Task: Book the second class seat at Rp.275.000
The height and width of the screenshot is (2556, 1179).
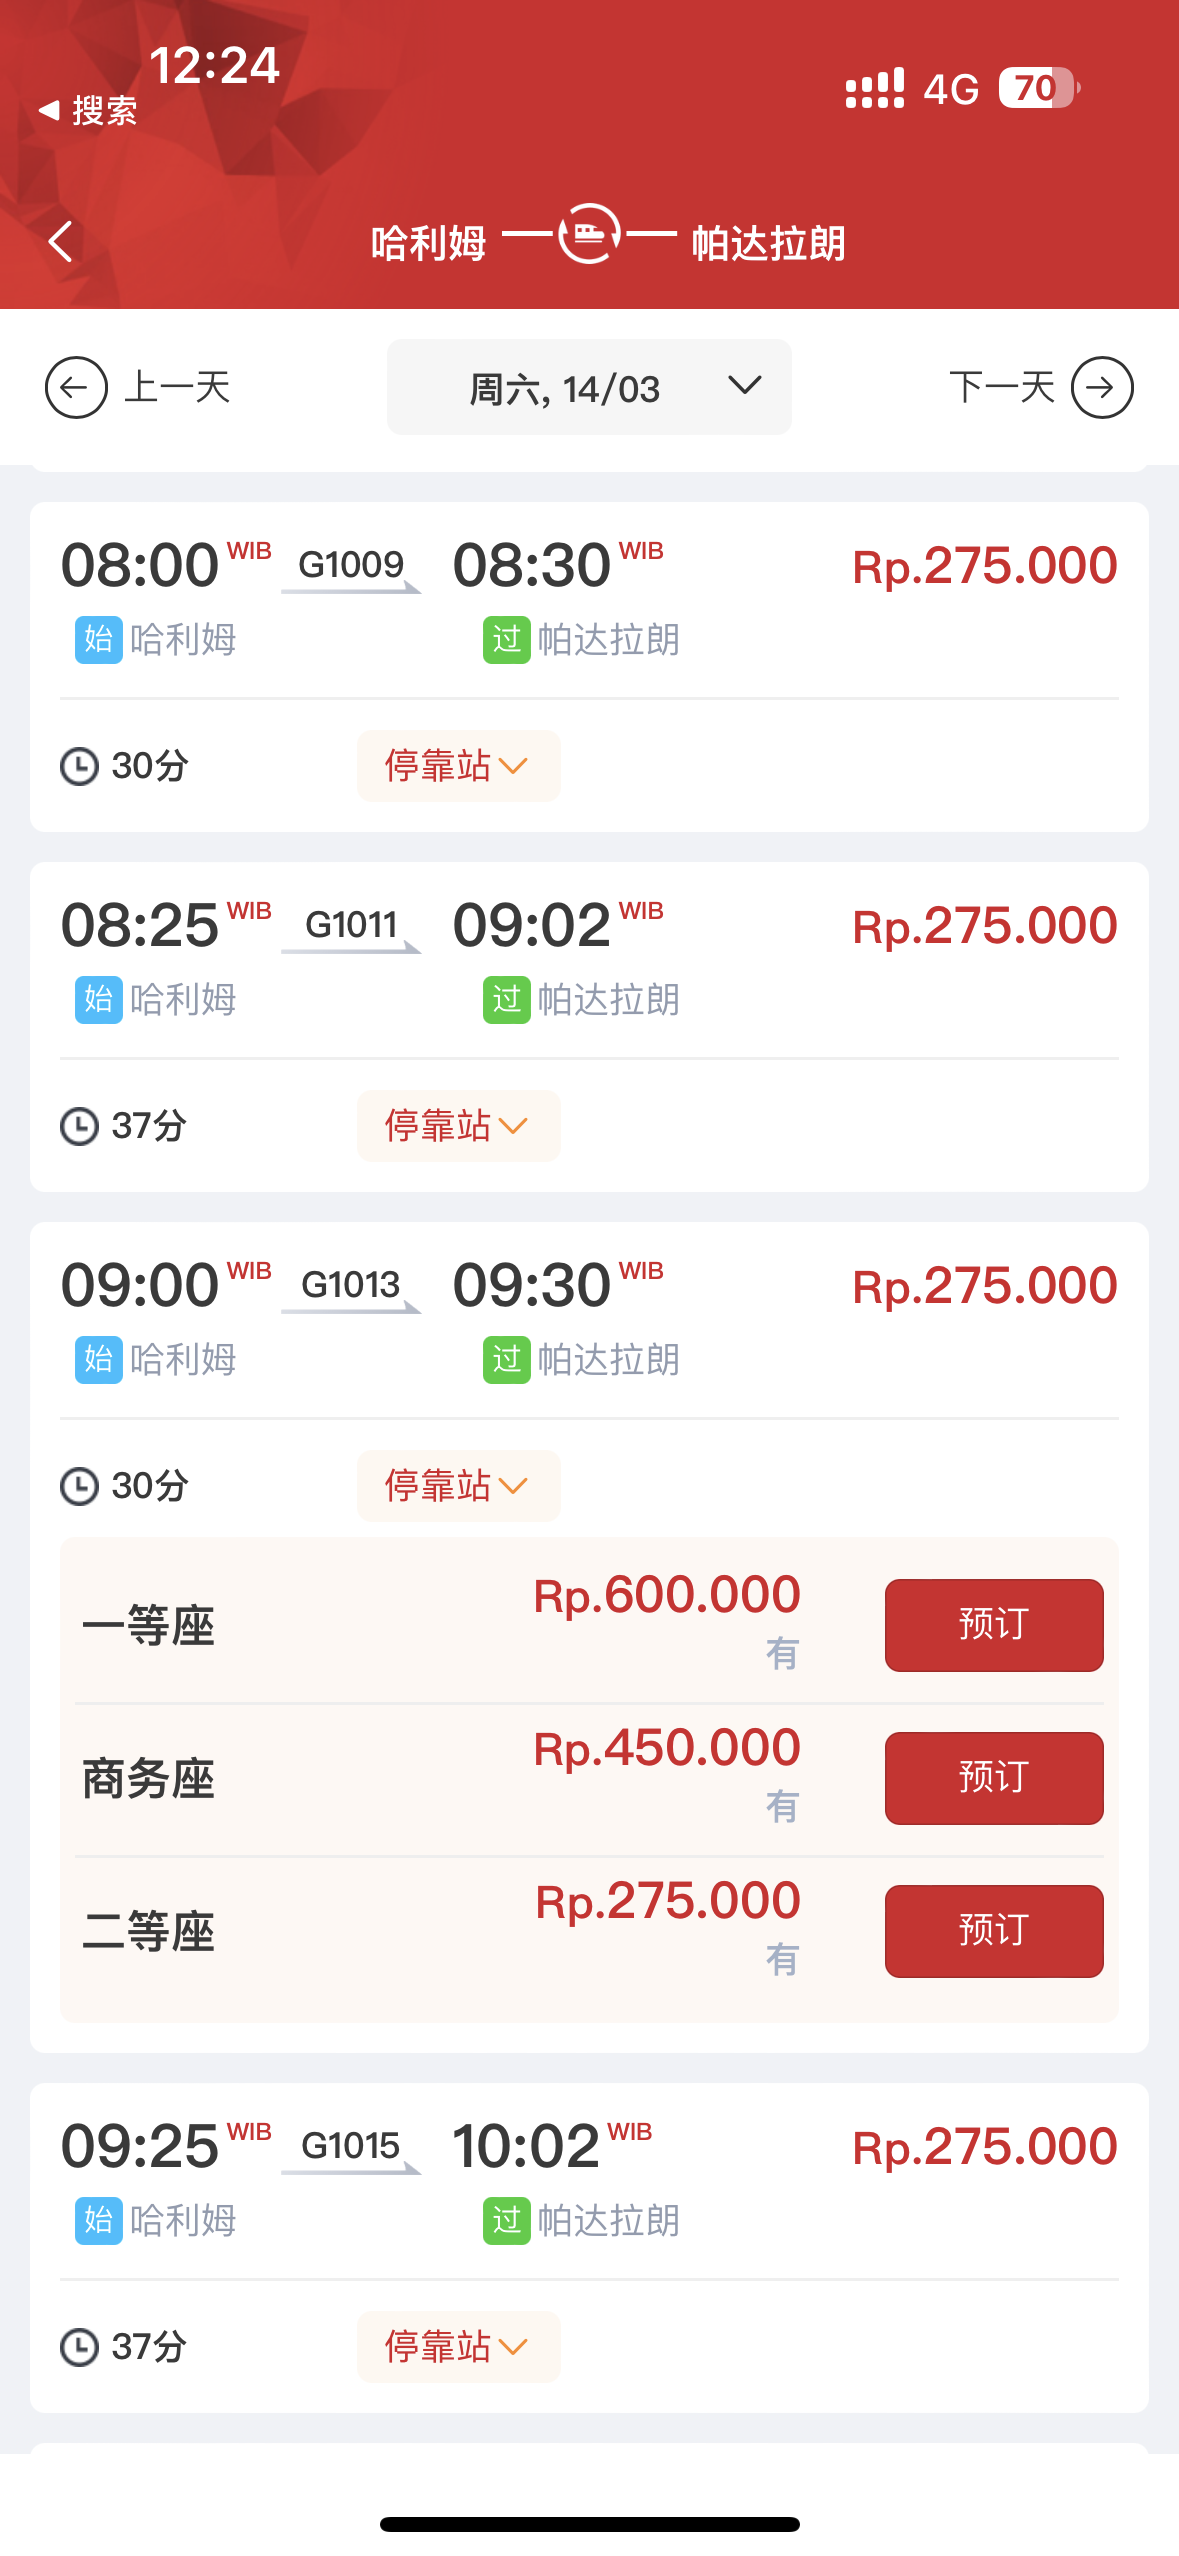Action: [993, 1931]
